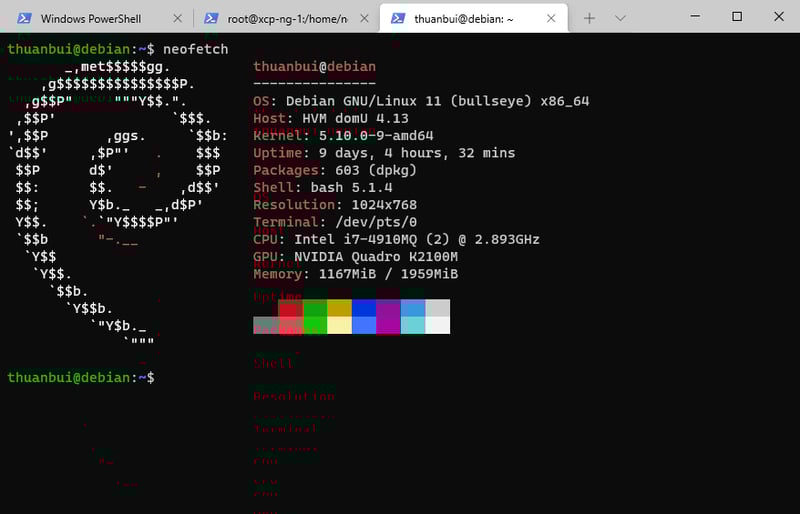Click the neofetch command text
Screen dimensions: 800x514
pyautogui.click(x=196, y=49)
